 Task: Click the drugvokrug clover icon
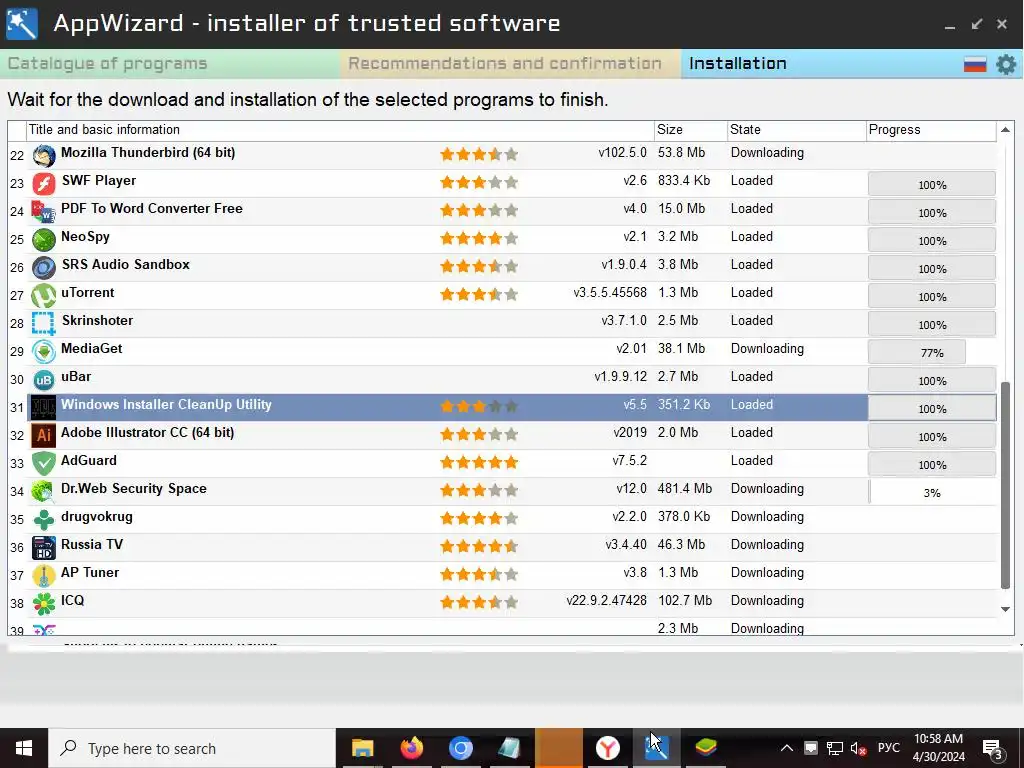point(44,520)
